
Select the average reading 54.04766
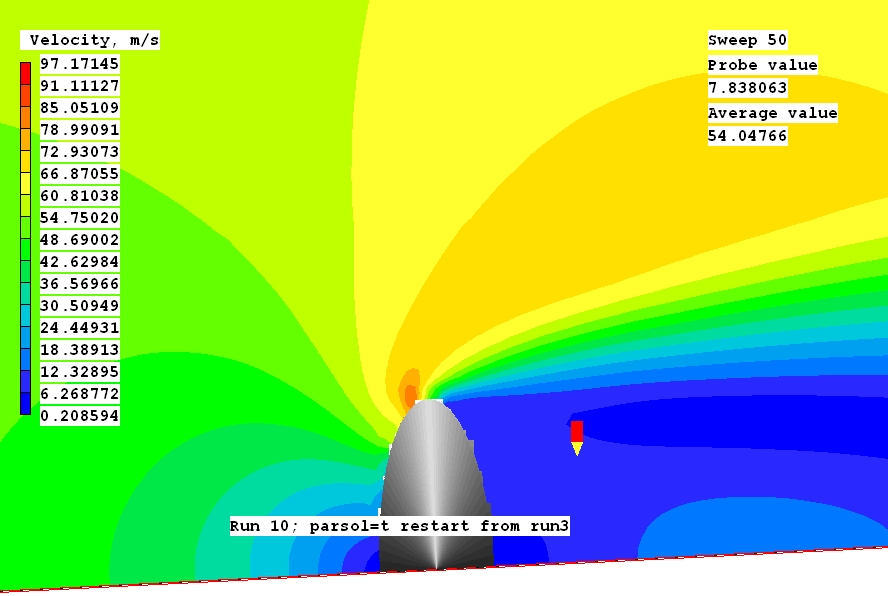pyautogui.click(x=747, y=136)
